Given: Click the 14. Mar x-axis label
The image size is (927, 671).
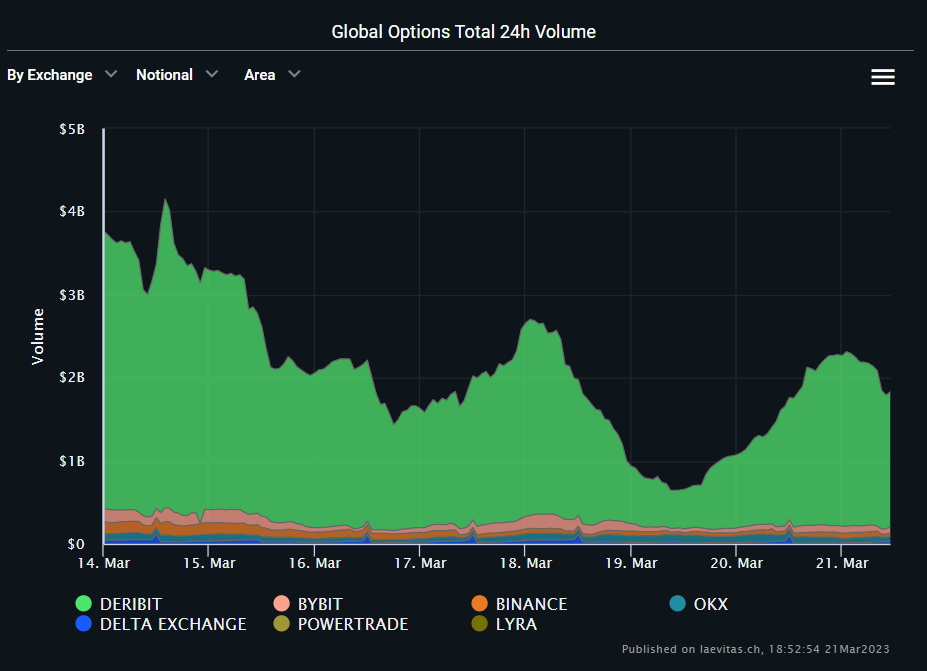Looking at the screenshot, I should point(103,563).
